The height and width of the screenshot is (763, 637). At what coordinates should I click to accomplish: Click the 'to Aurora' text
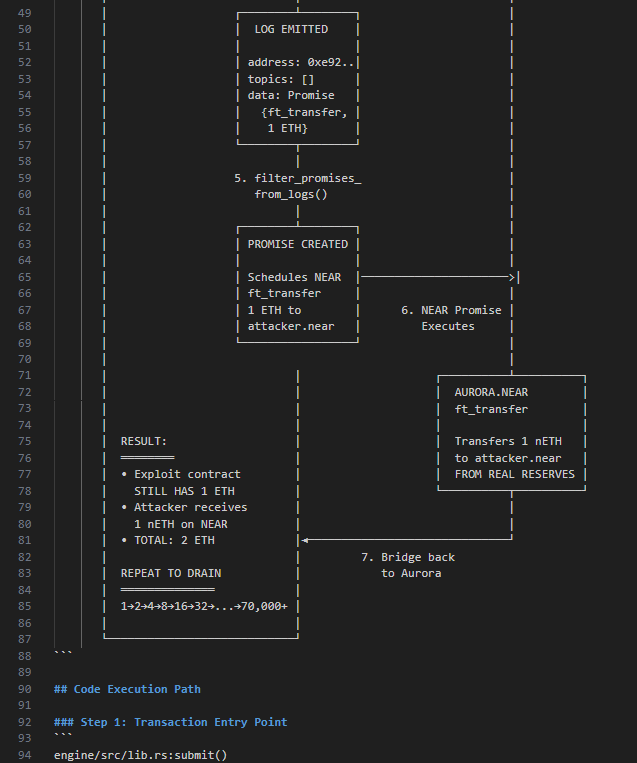411,573
